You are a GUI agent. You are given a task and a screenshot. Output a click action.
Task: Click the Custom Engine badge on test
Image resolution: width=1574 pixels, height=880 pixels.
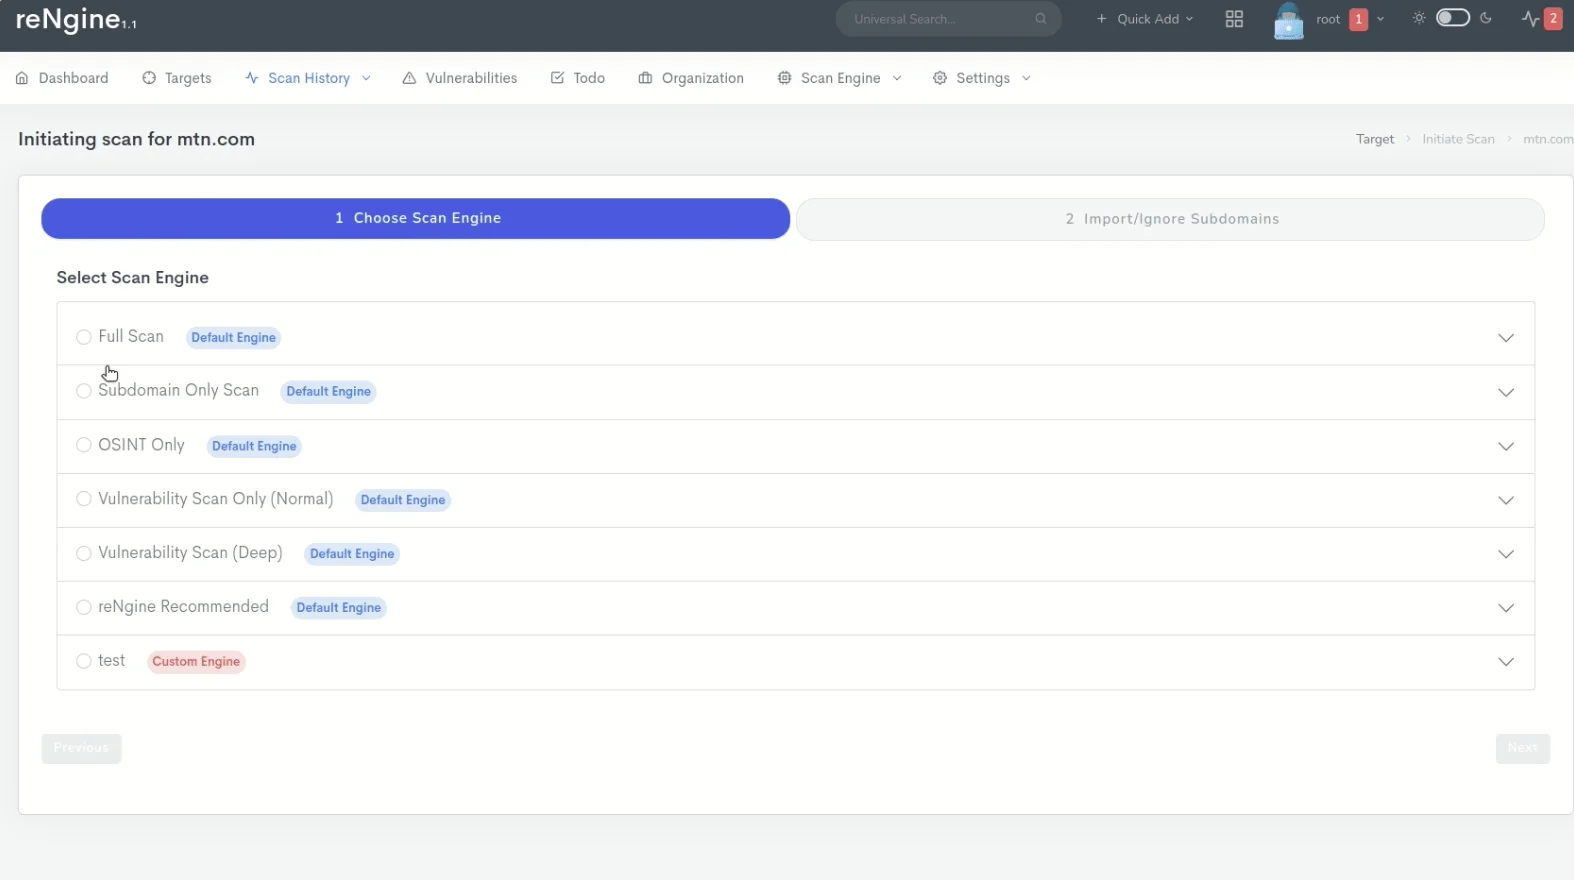pyautogui.click(x=196, y=661)
